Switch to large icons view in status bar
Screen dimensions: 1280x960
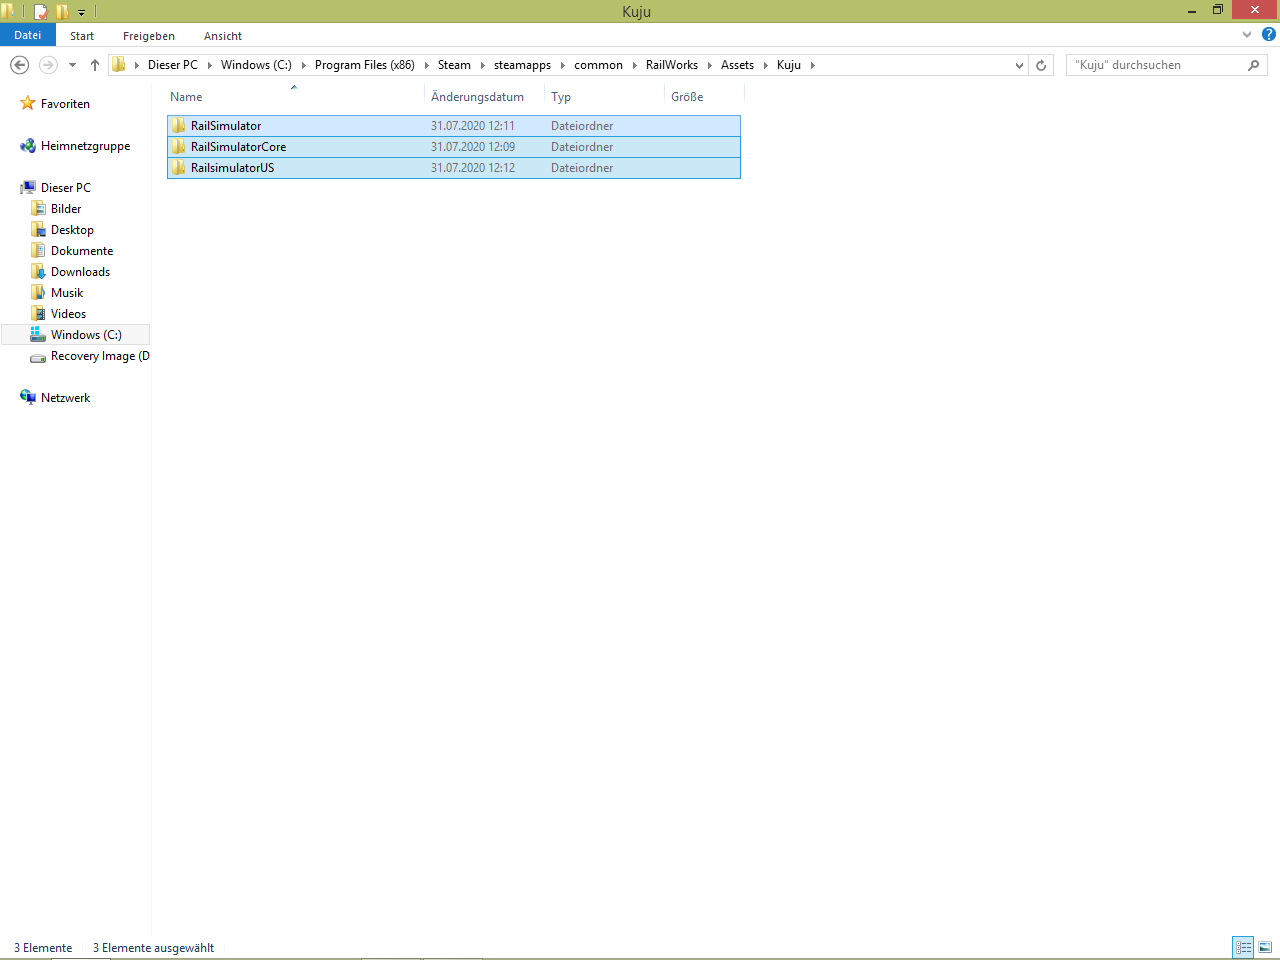1265,947
